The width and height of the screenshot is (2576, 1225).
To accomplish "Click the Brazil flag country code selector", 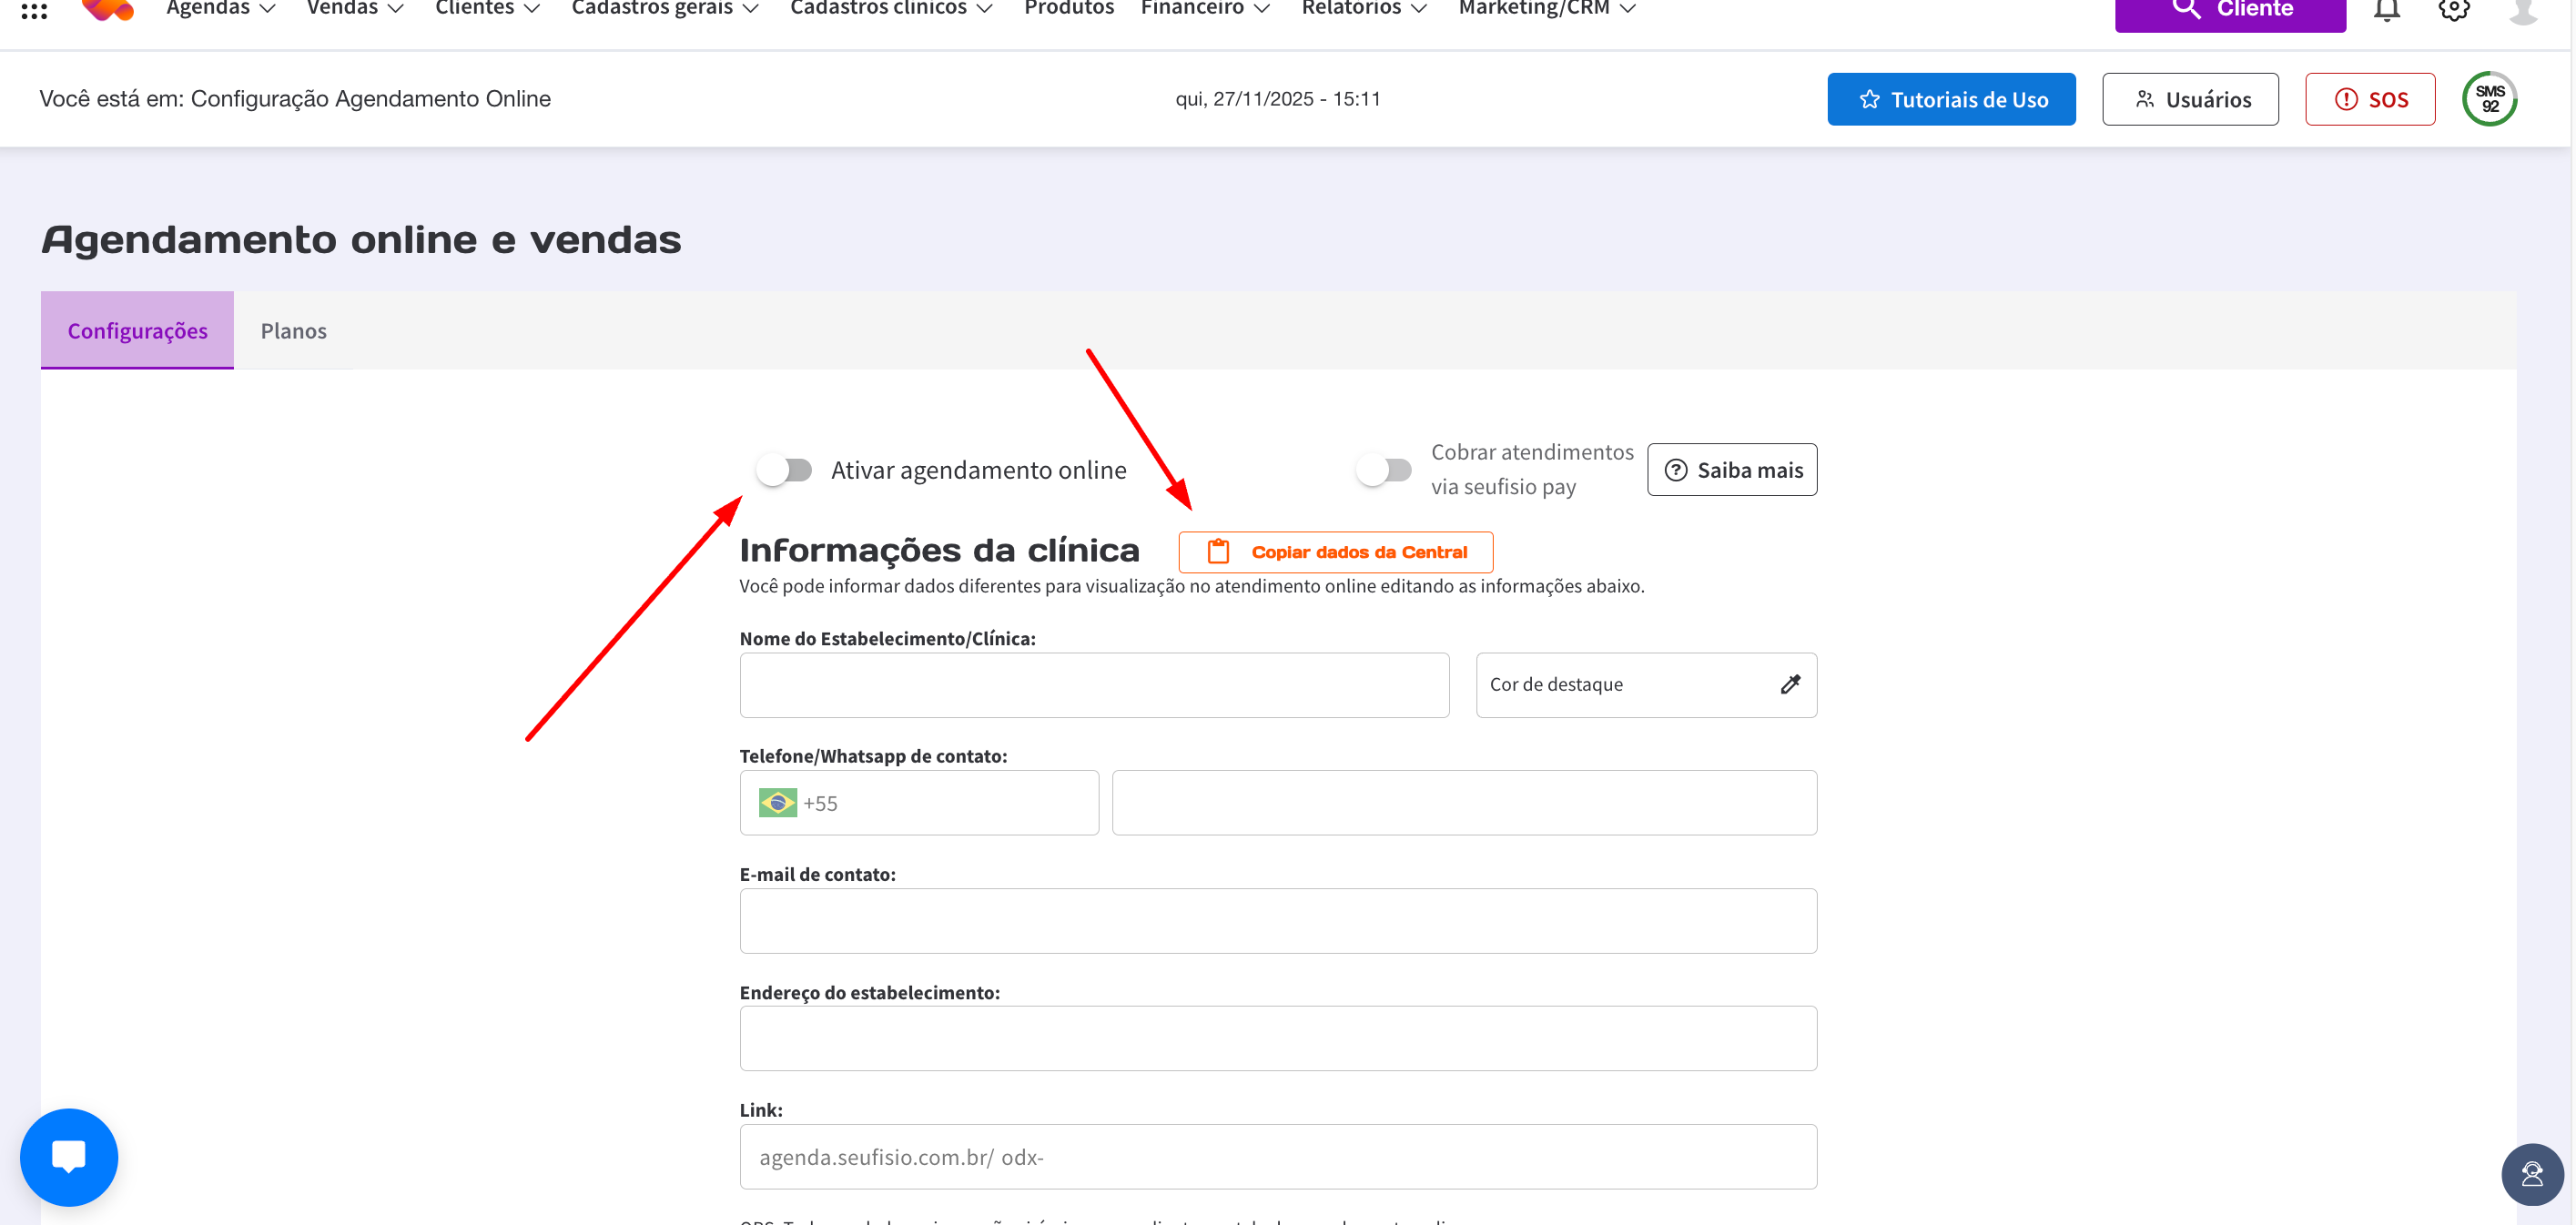I will 778,803.
